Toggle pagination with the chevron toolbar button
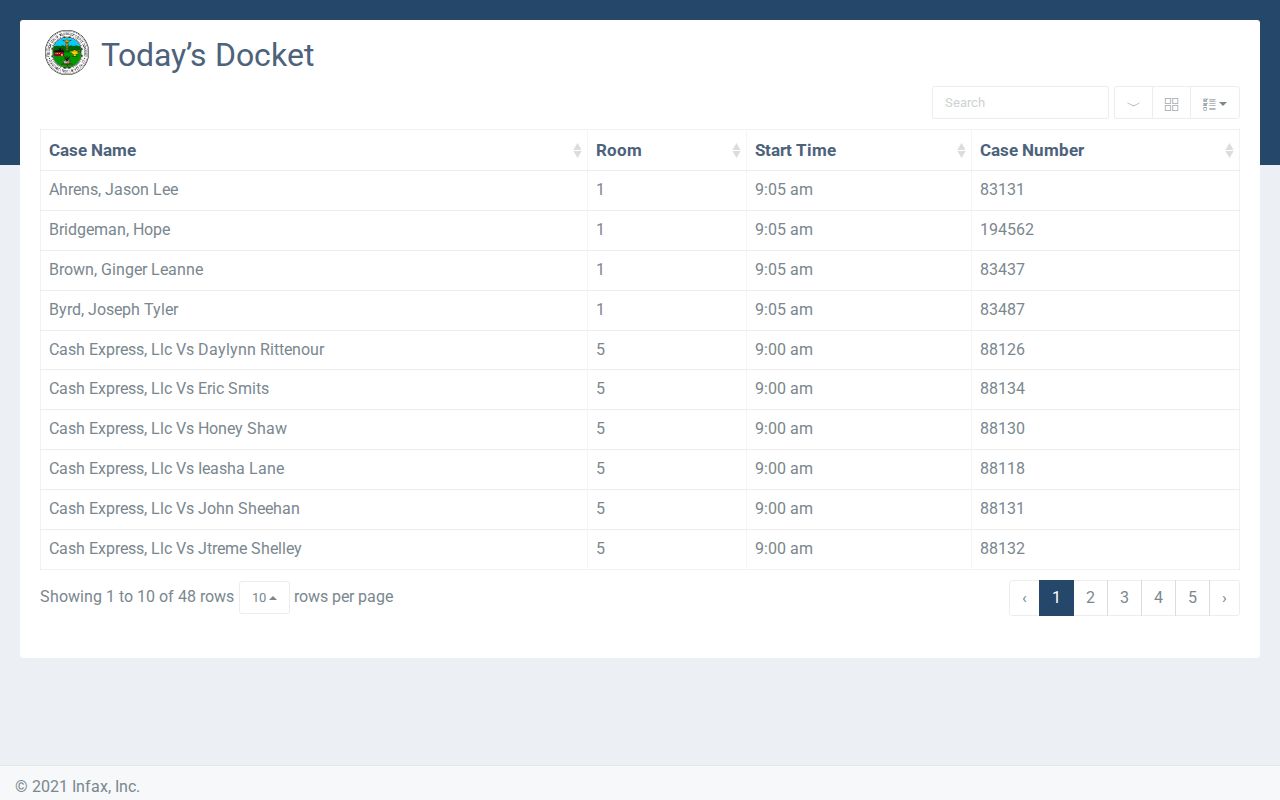This screenshot has height=800, width=1280. (x=1133, y=103)
